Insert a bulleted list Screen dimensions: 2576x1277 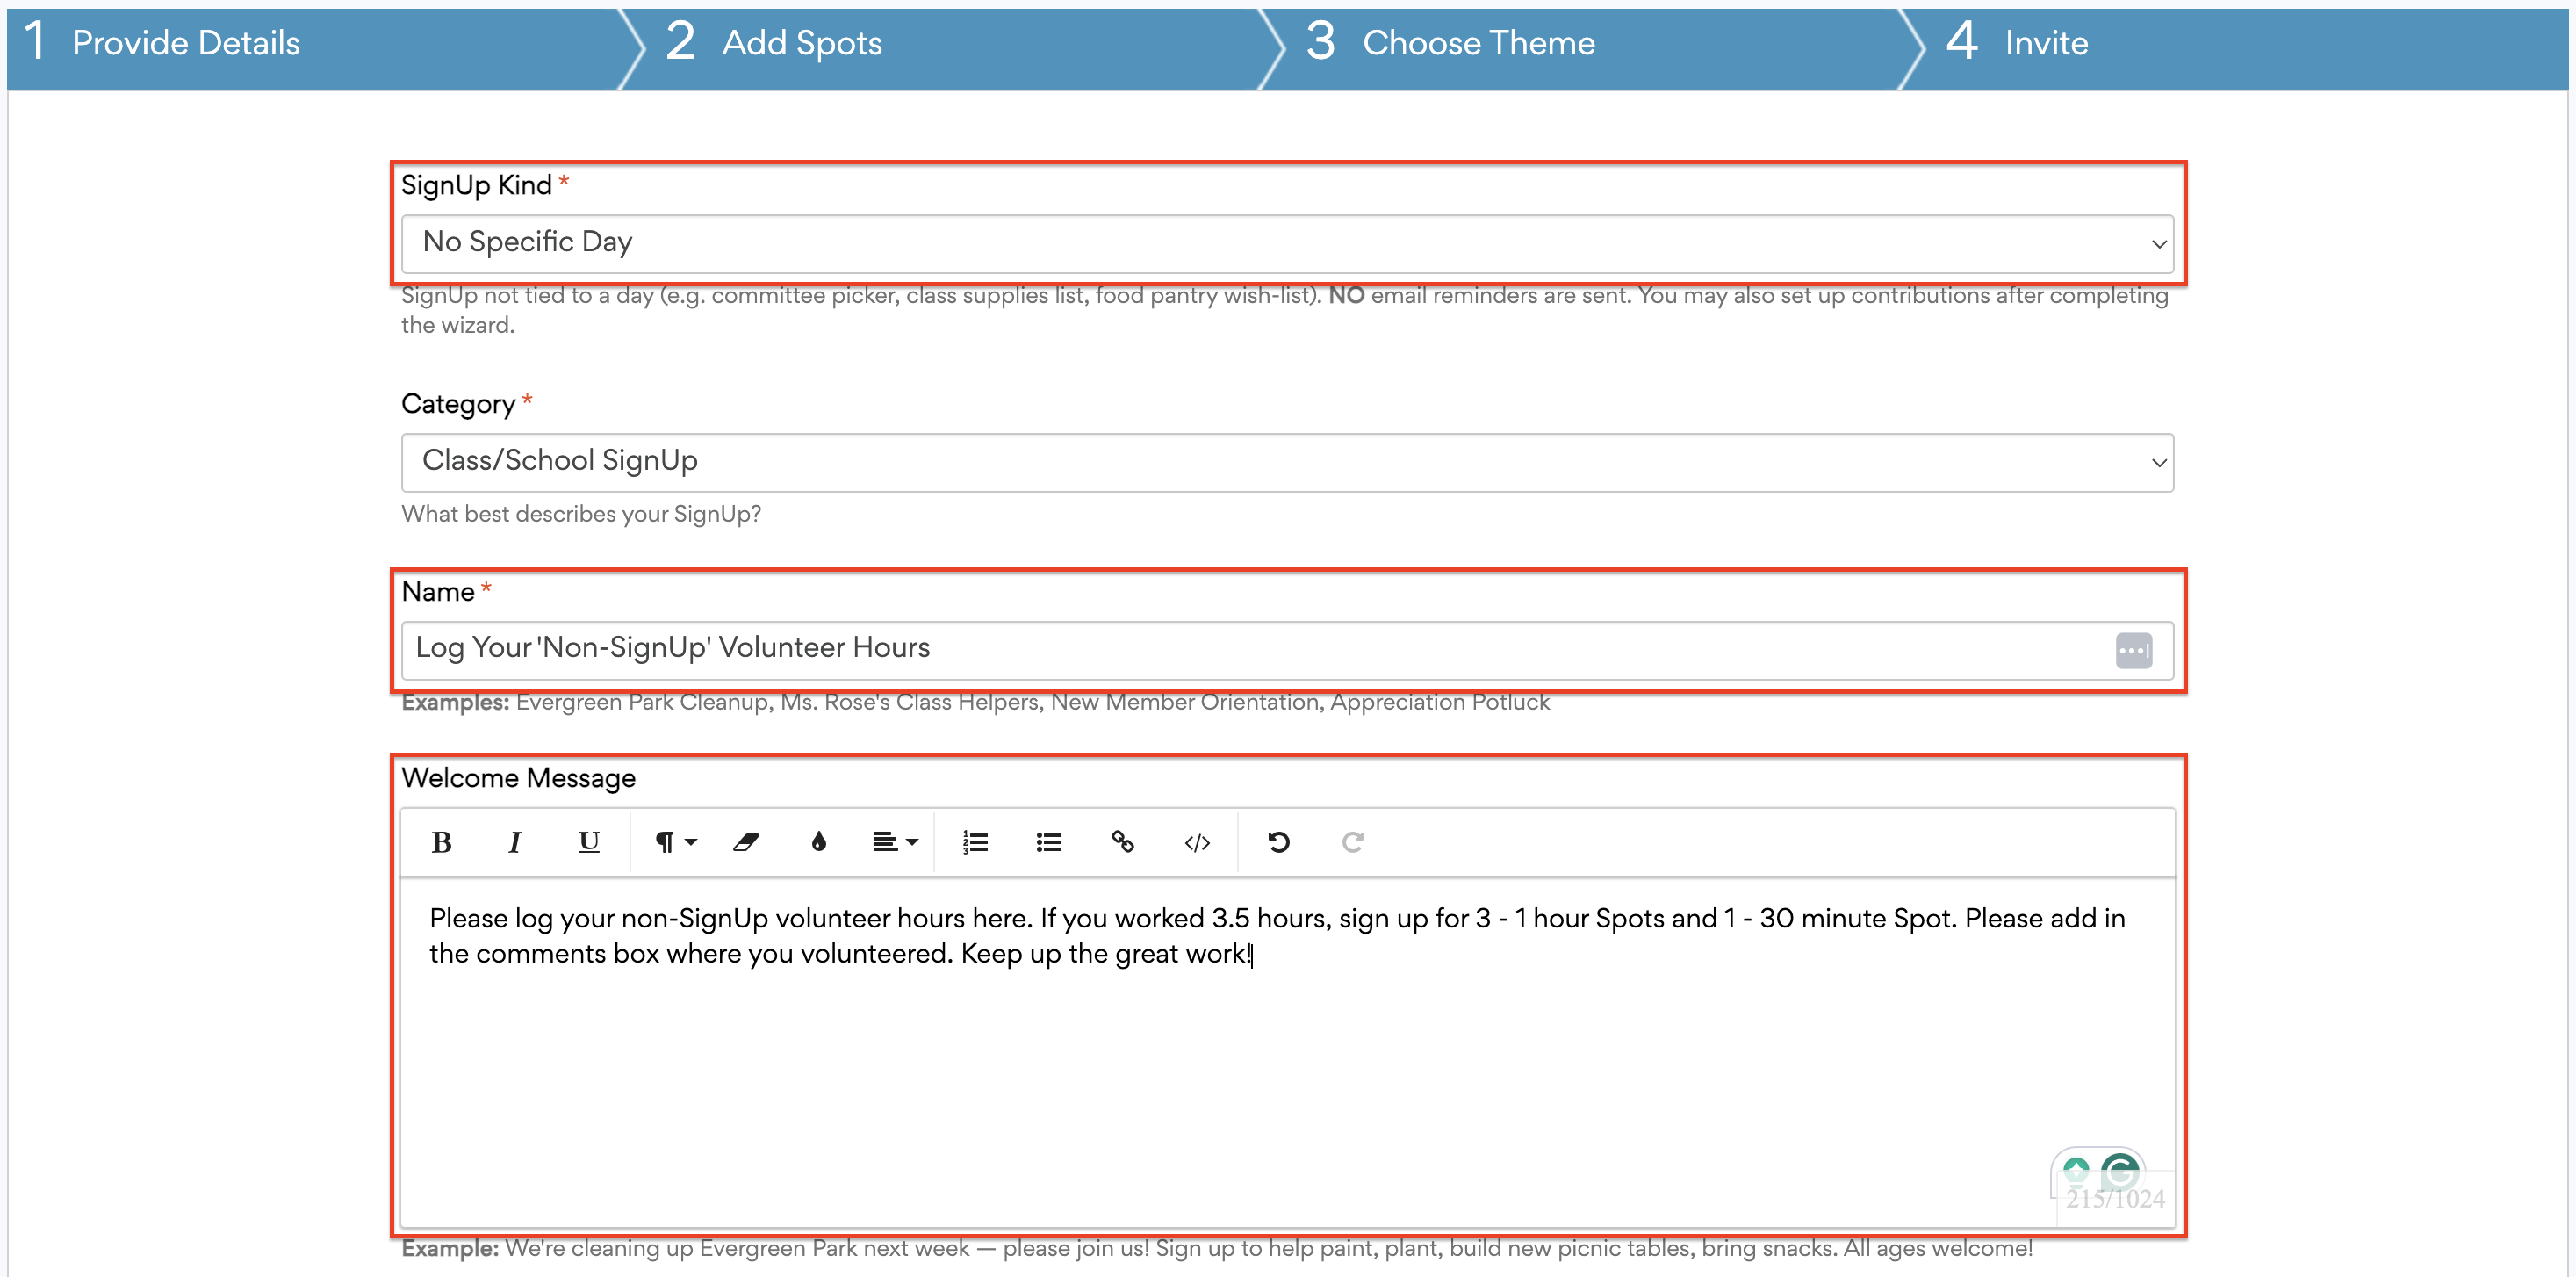click(1049, 843)
